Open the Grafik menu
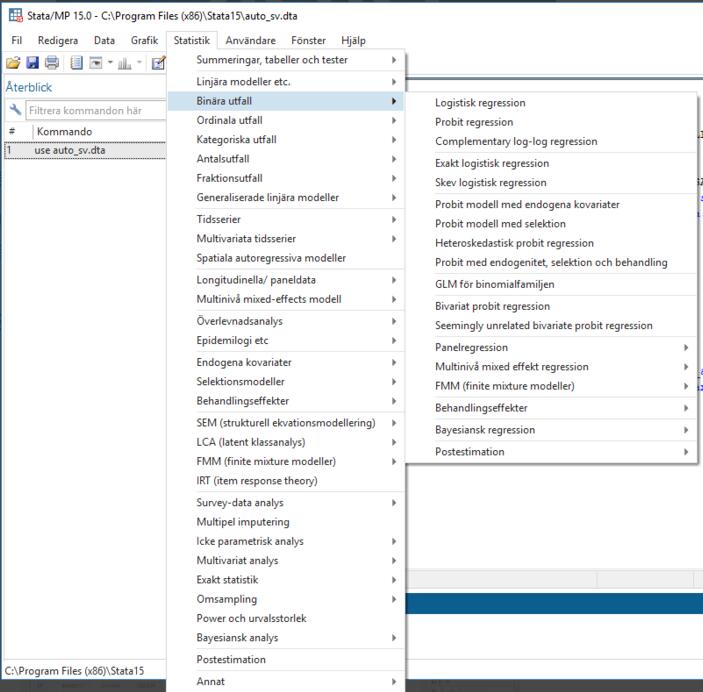This screenshot has height=692, width=703. pyautogui.click(x=144, y=40)
